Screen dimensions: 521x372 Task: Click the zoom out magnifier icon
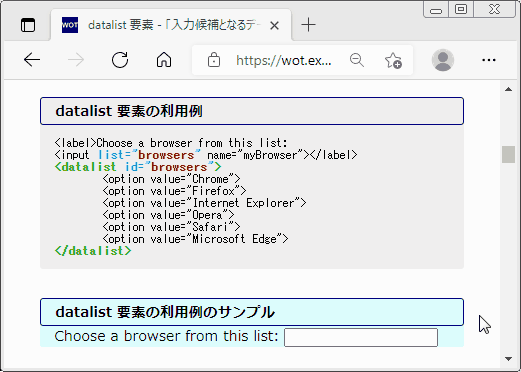pyautogui.click(x=357, y=60)
